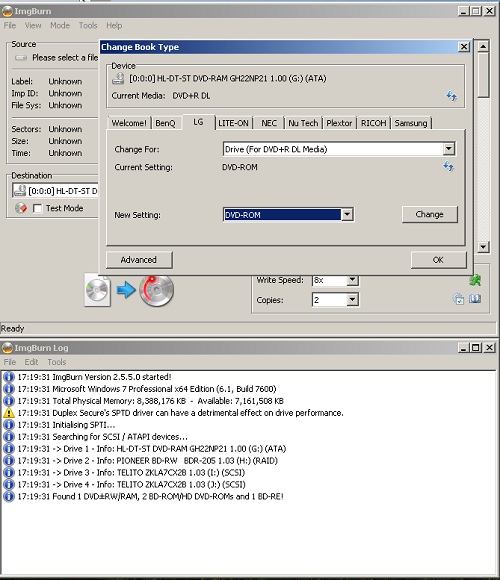Switch to the NEC tab
Image resolution: width=500 pixels, height=580 pixels.
(269, 123)
